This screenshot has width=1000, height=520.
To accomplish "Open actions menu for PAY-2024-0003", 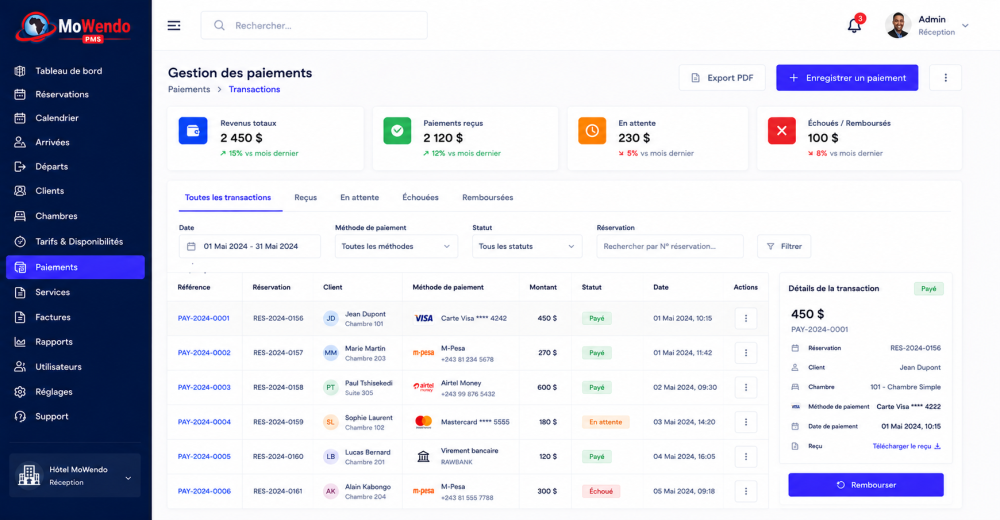I will click(x=746, y=387).
